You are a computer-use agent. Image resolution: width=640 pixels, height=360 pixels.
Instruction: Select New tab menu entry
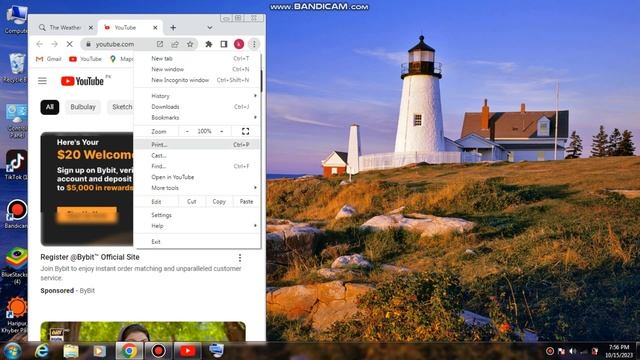coord(197,58)
